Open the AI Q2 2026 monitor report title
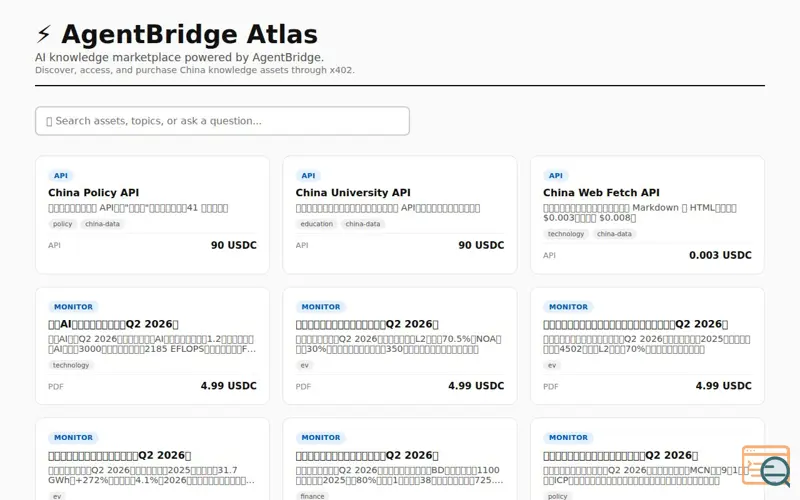The width and height of the screenshot is (800, 500). coord(113,324)
